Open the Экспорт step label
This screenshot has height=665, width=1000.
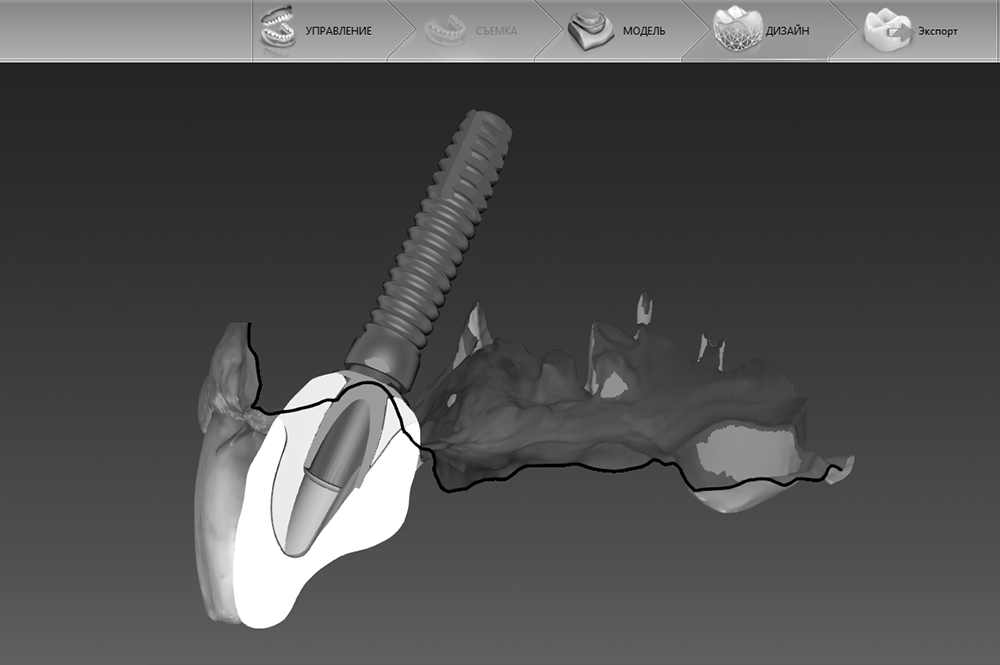[938, 31]
